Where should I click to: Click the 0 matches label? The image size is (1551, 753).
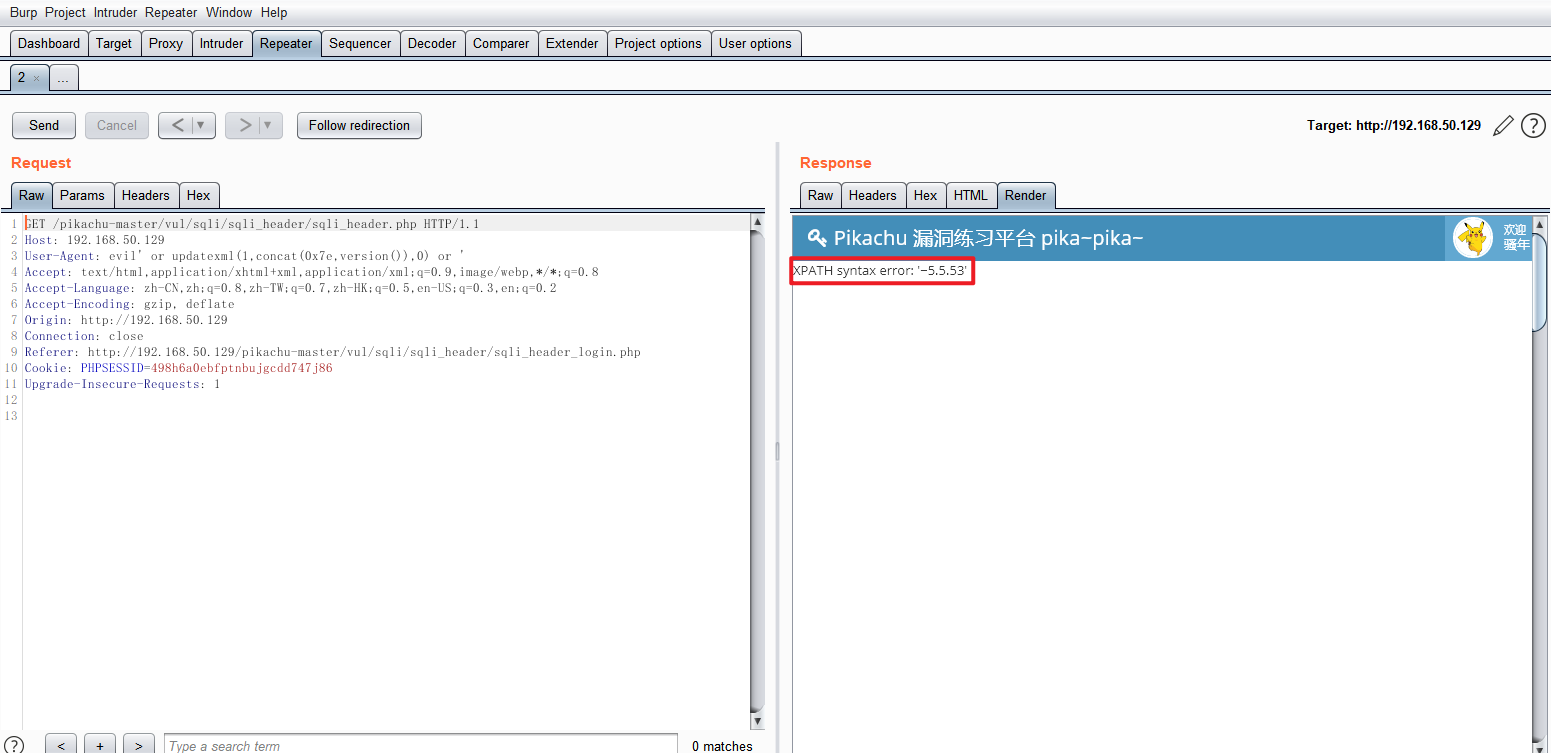click(x=722, y=746)
